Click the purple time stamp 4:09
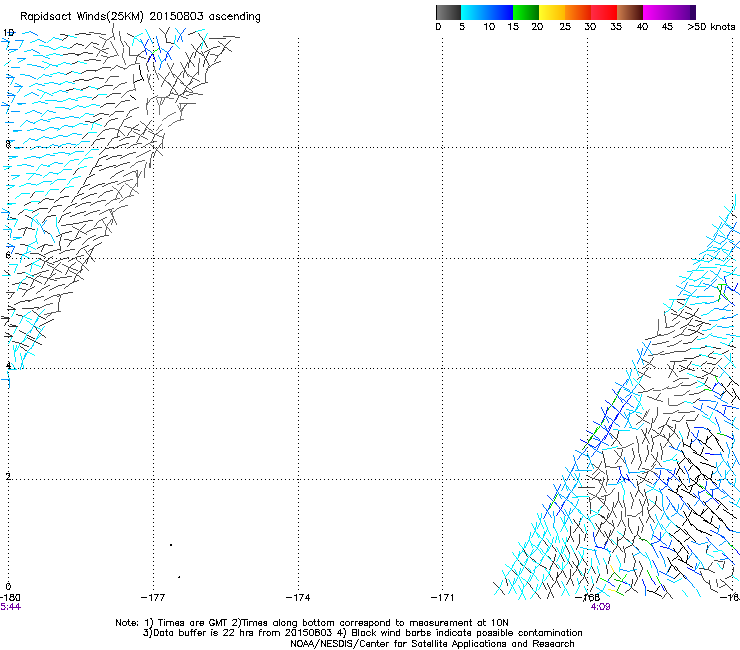The height and width of the screenshot is (650, 740). tap(600, 607)
